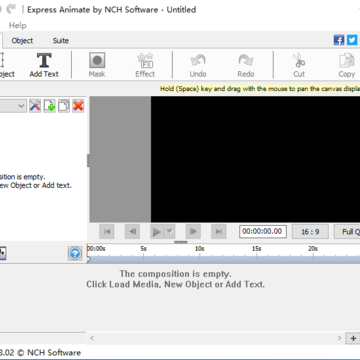Open the Effect tool
This screenshot has width=360, height=360.
tap(145, 65)
